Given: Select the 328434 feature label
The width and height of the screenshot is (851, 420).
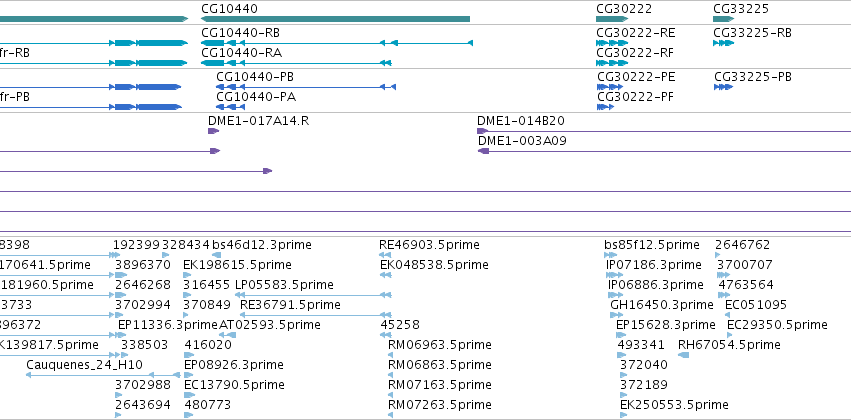Looking at the screenshot, I should click(186, 245).
